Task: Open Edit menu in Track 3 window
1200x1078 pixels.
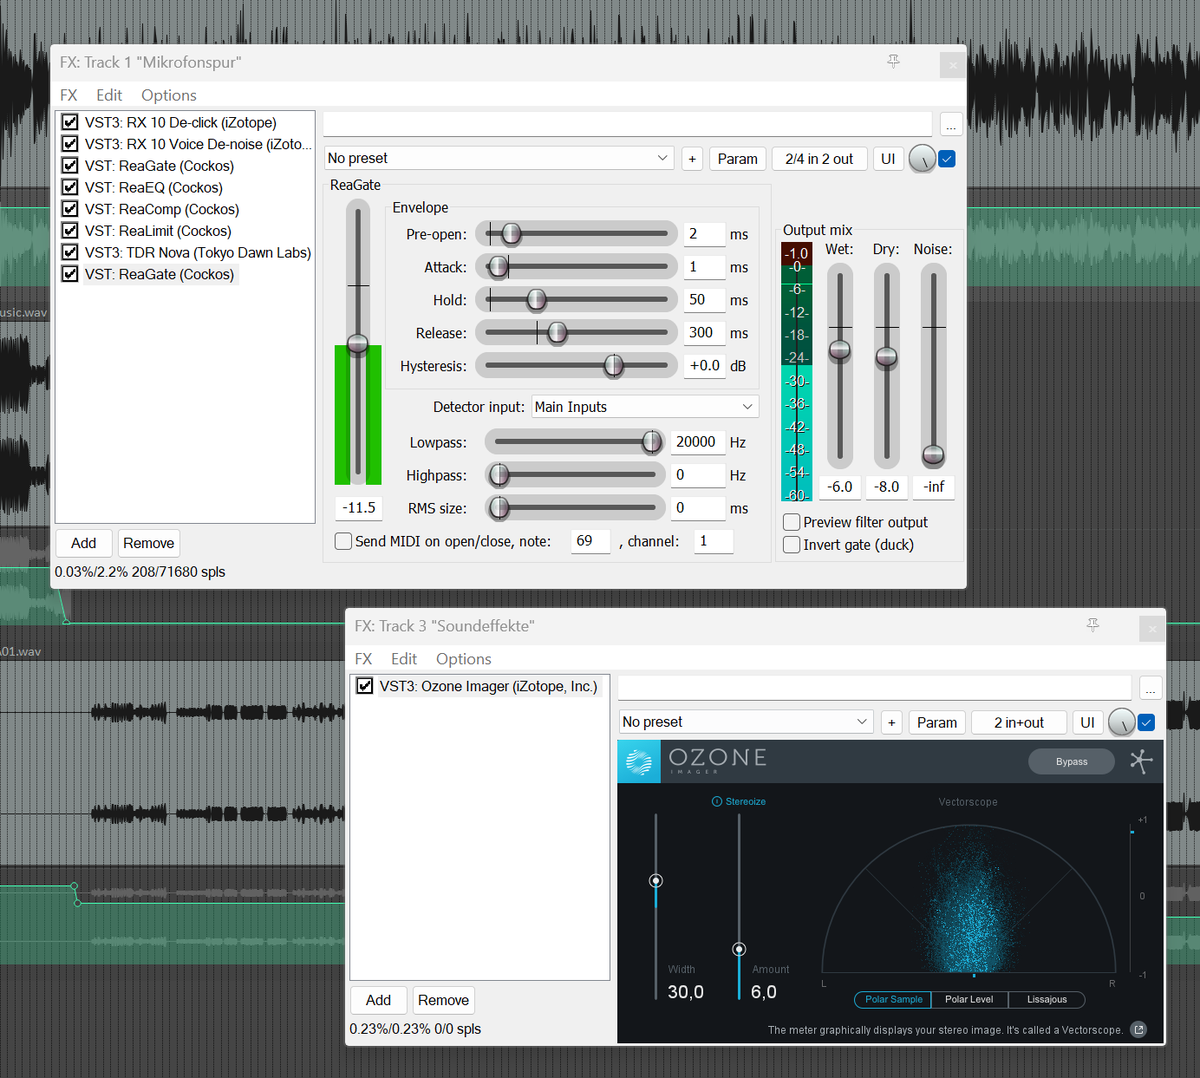Action: click(x=404, y=659)
